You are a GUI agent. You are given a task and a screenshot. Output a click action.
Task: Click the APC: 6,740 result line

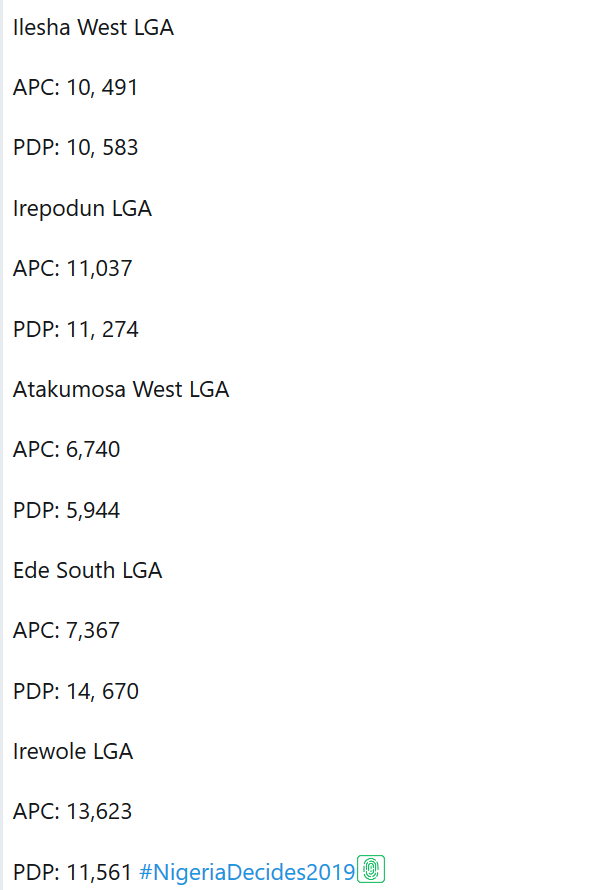[66, 450]
